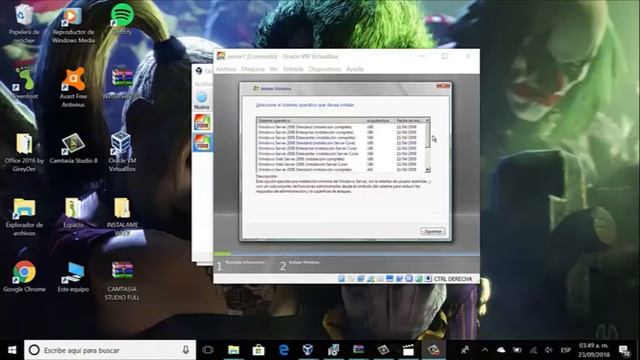Open the Office 2016 by GireyOer folder
Screen dimensions: 640x360
24,152
